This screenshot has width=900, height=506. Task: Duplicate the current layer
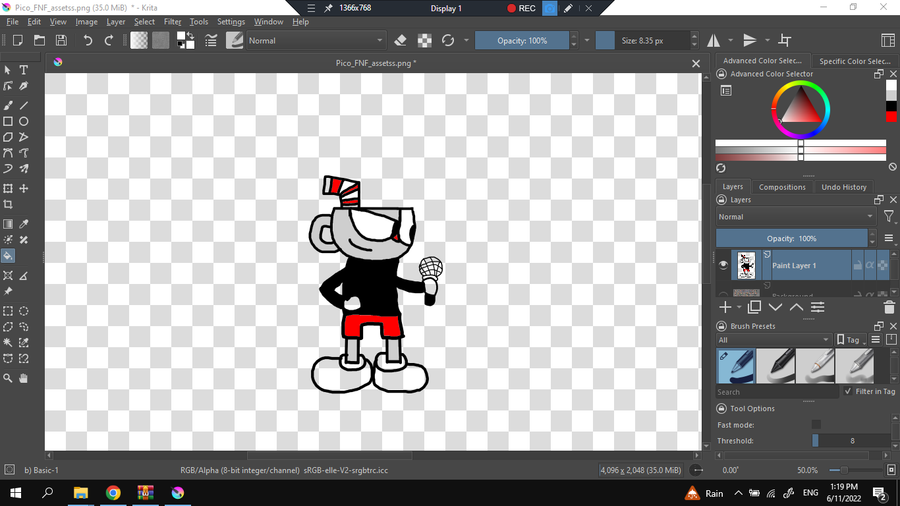[754, 308]
